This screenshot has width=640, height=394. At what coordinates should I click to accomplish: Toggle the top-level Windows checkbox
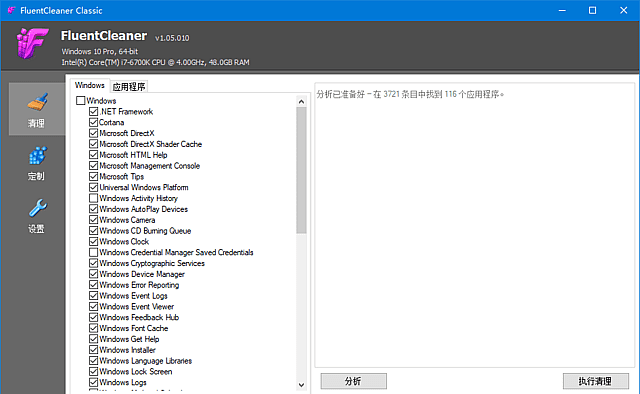(80, 100)
